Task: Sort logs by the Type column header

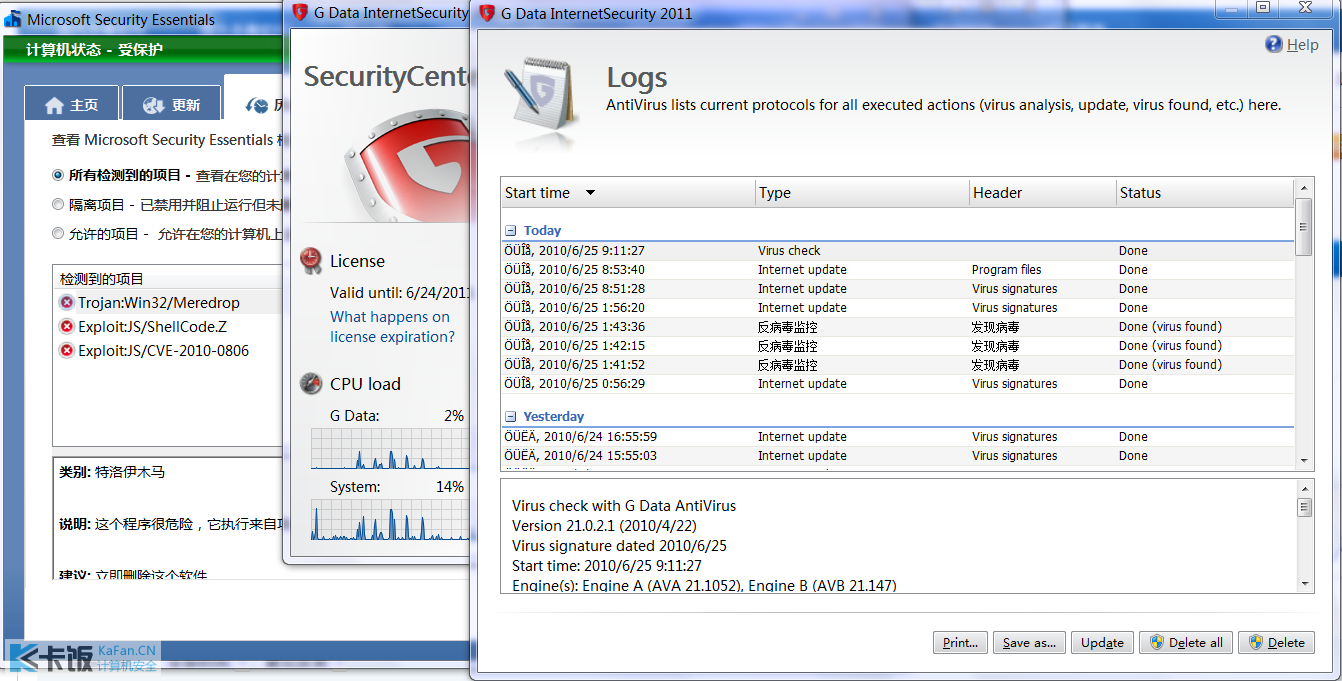Action: point(862,193)
